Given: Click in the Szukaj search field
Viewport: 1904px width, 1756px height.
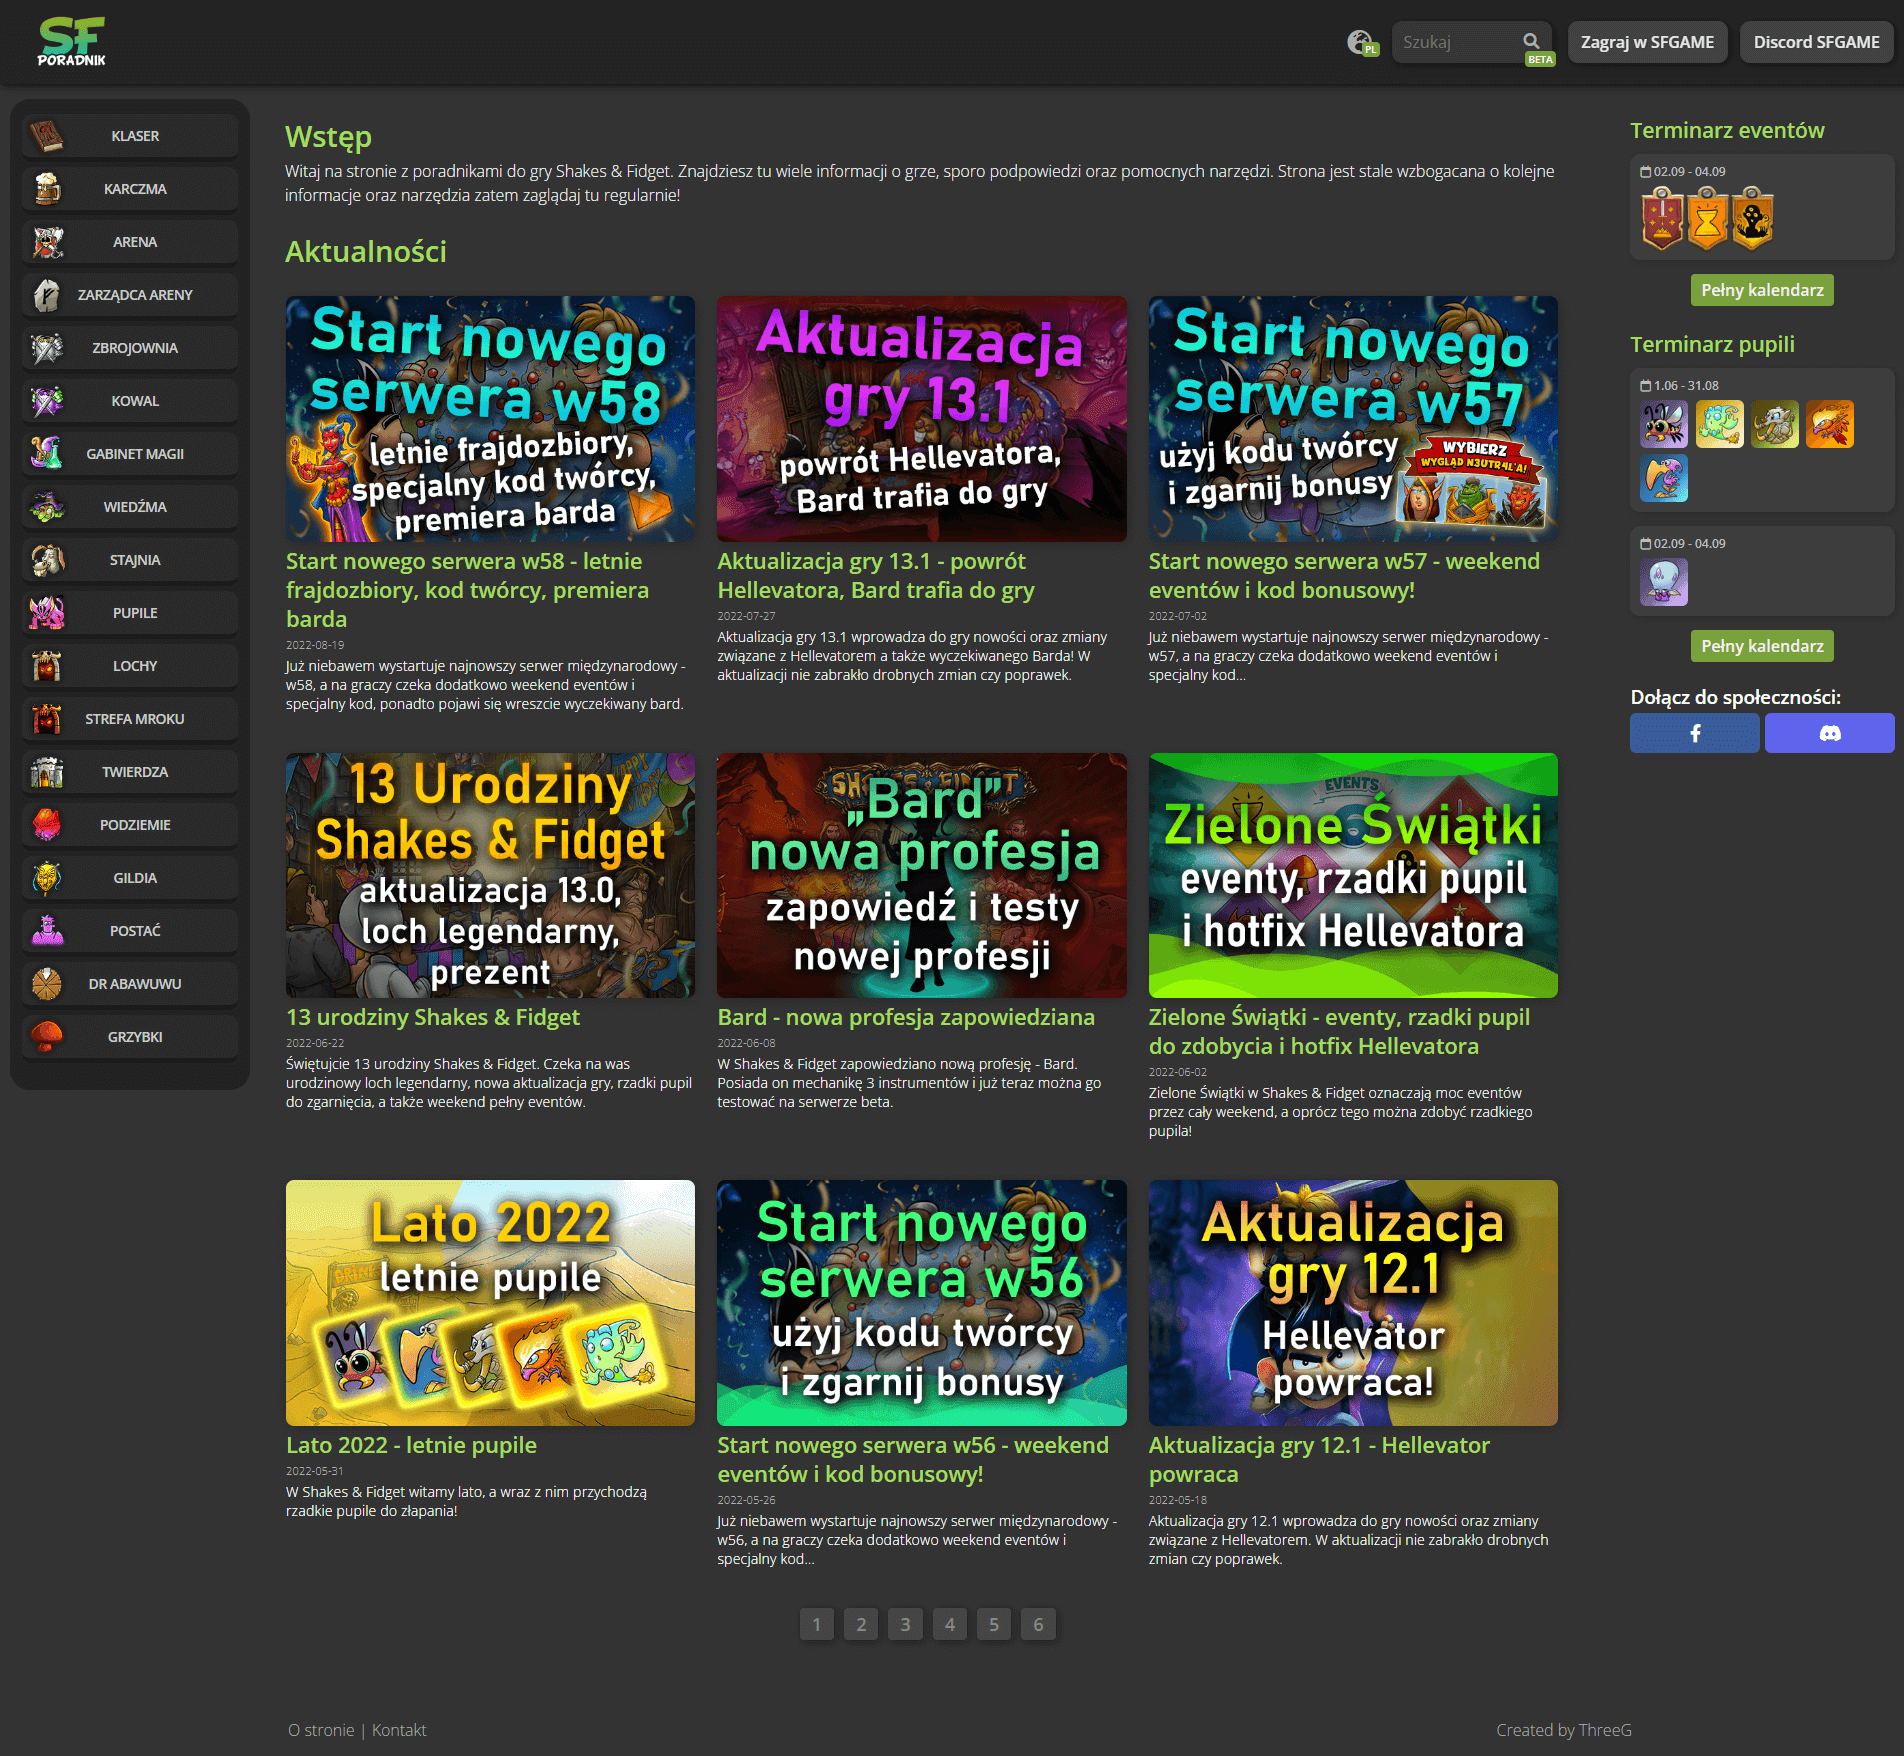Looking at the screenshot, I should [1456, 42].
